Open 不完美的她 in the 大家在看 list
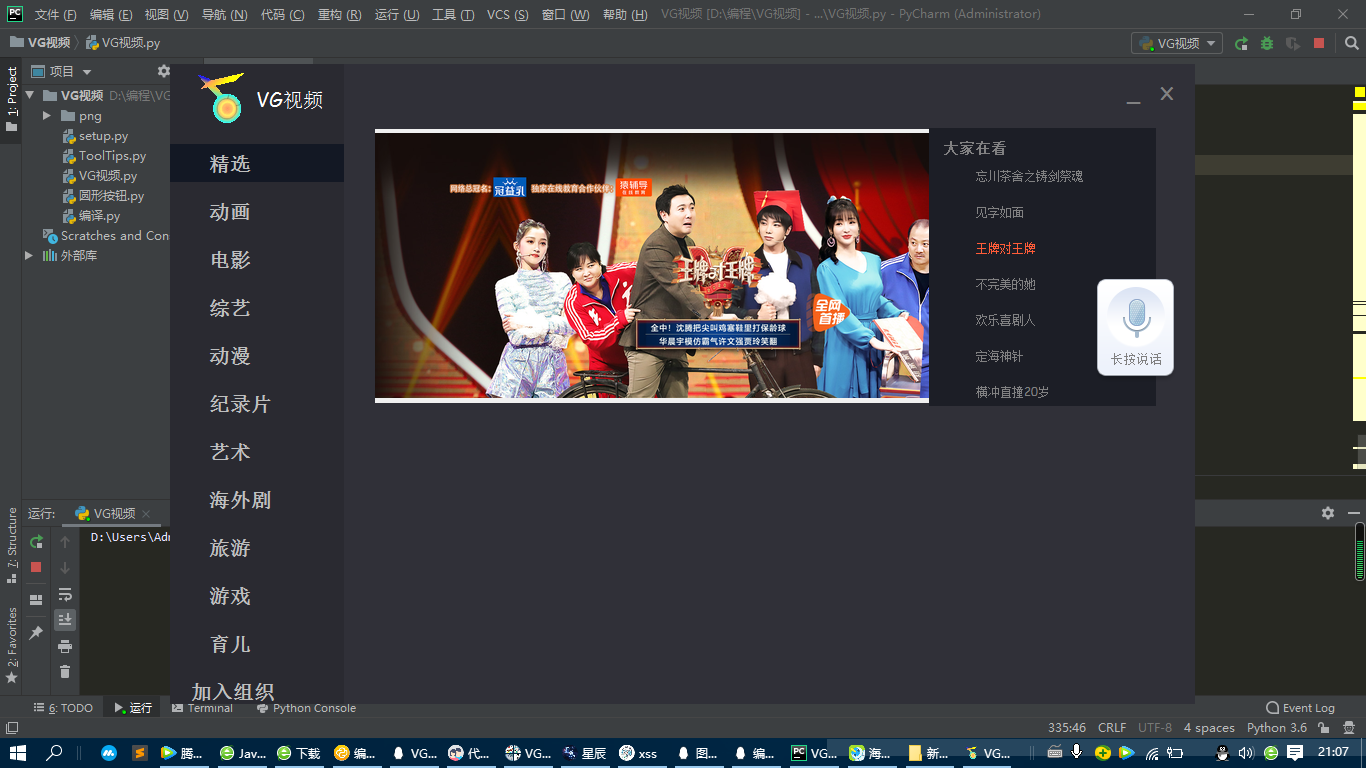This screenshot has height=768, width=1366. tap(1005, 284)
